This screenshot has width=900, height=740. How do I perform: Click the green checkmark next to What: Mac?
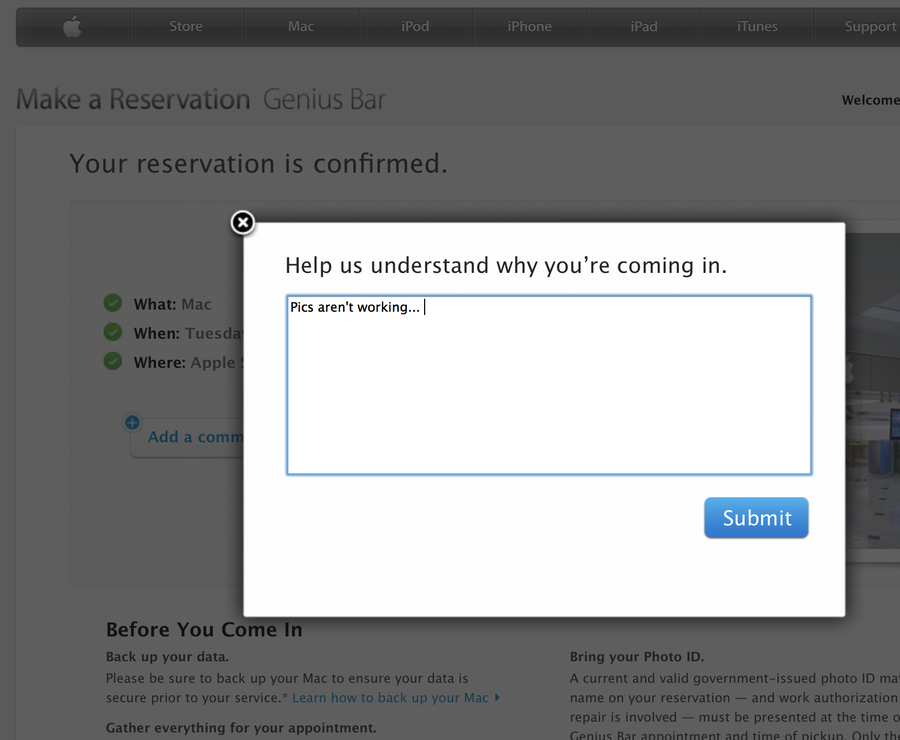[113, 303]
